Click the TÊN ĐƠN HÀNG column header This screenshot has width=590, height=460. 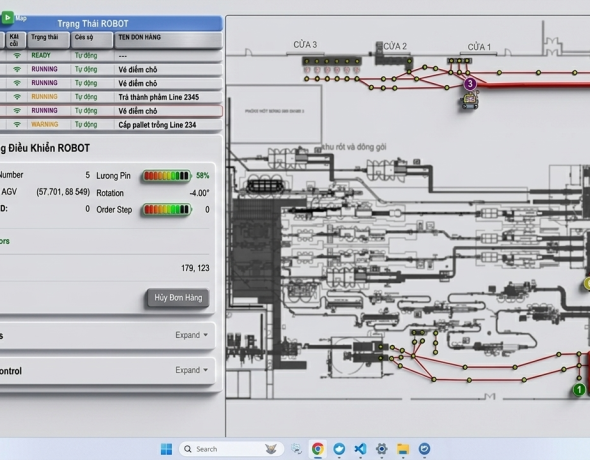point(167,40)
